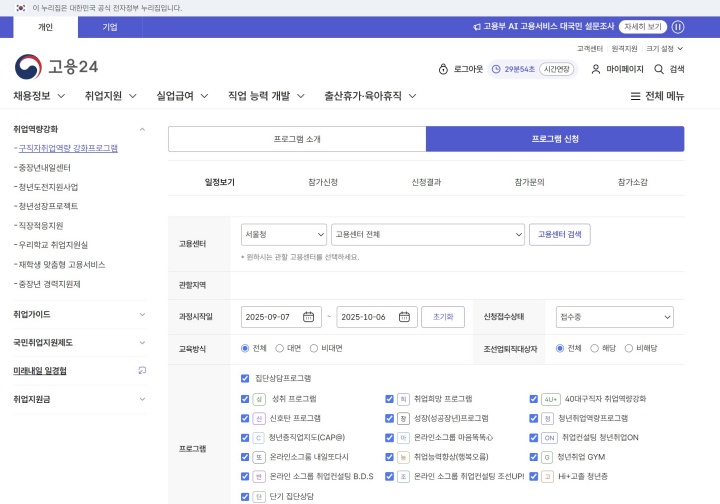The height and width of the screenshot is (504, 720).
Task: Click the 40대구직자 4U+ badge icon
Action: [550, 399]
